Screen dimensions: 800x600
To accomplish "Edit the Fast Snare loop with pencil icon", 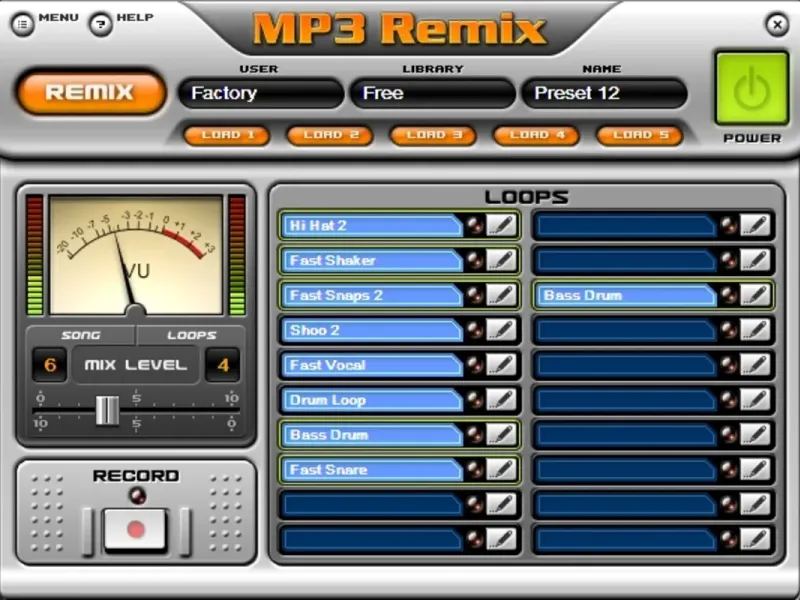I will coord(502,469).
